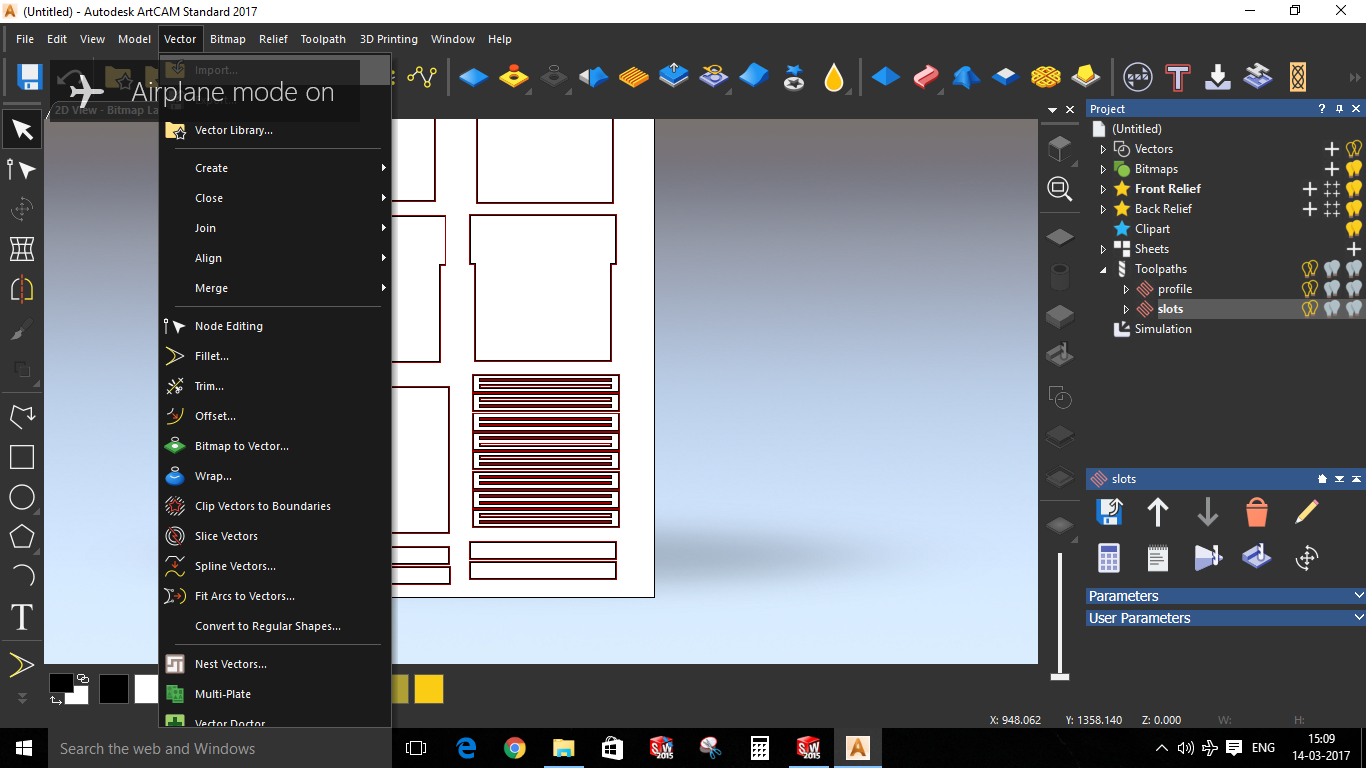Pin the Project panel with pushpin icon
This screenshot has width=1366, height=768.
[x=1339, y=109]
